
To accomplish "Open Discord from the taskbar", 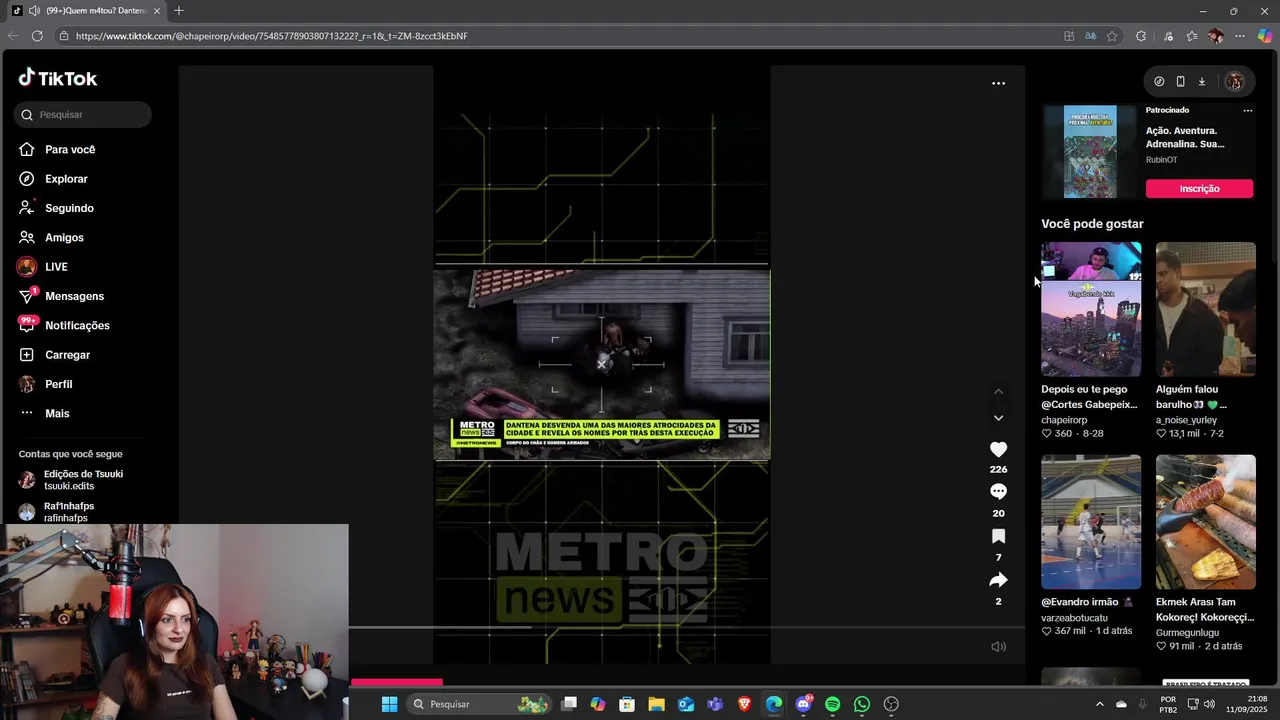I will (x=803, y=704).
